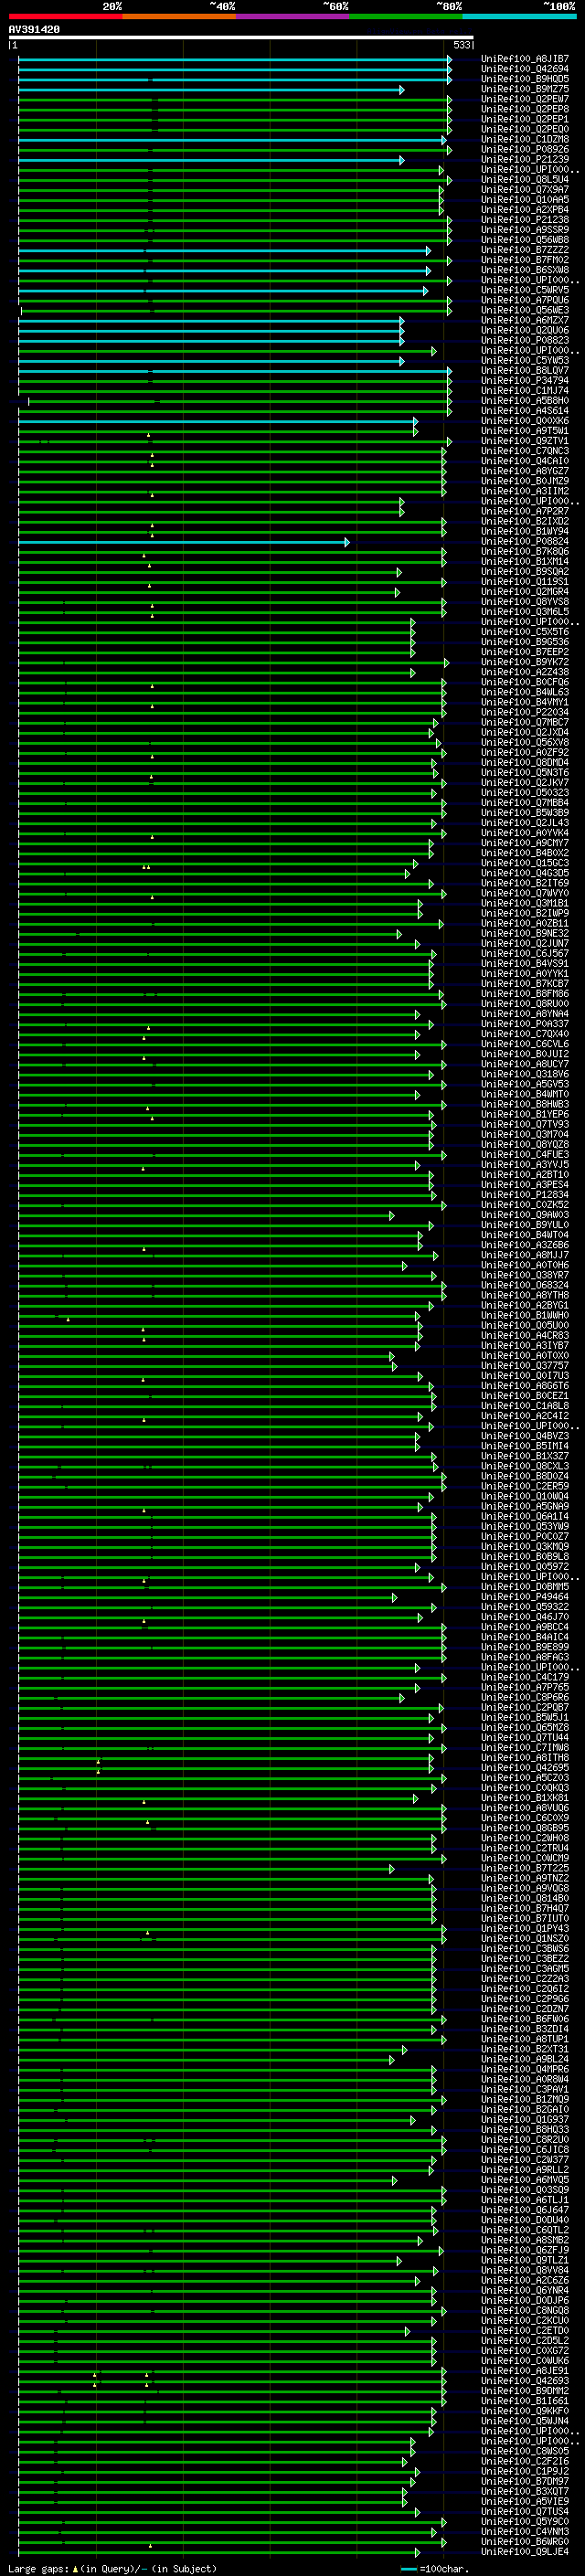
Task: Select label UniRef100_B7FM02
Action: [x=525, y=260]
